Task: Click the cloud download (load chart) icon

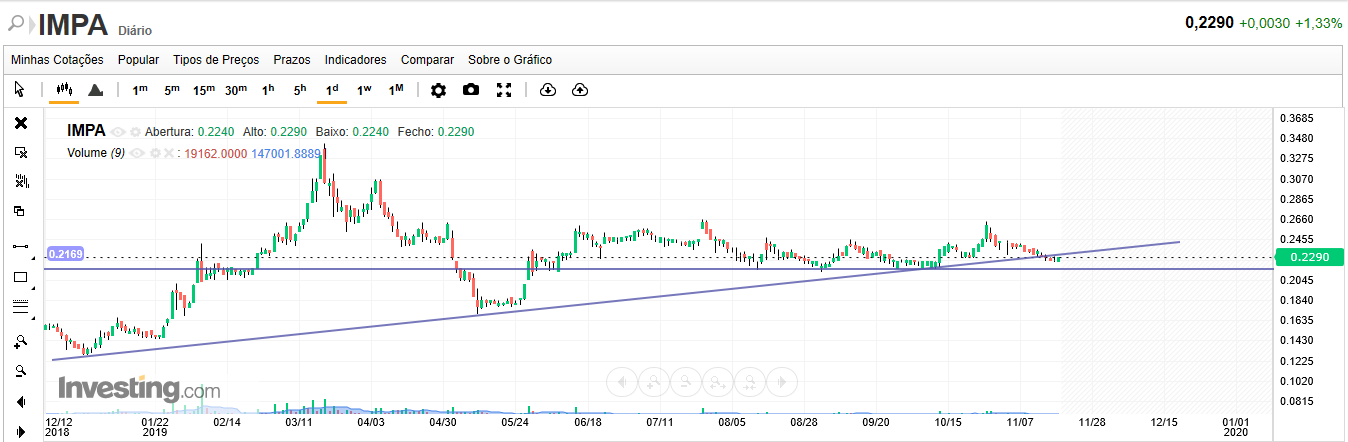Action: [x=547, y=90]
